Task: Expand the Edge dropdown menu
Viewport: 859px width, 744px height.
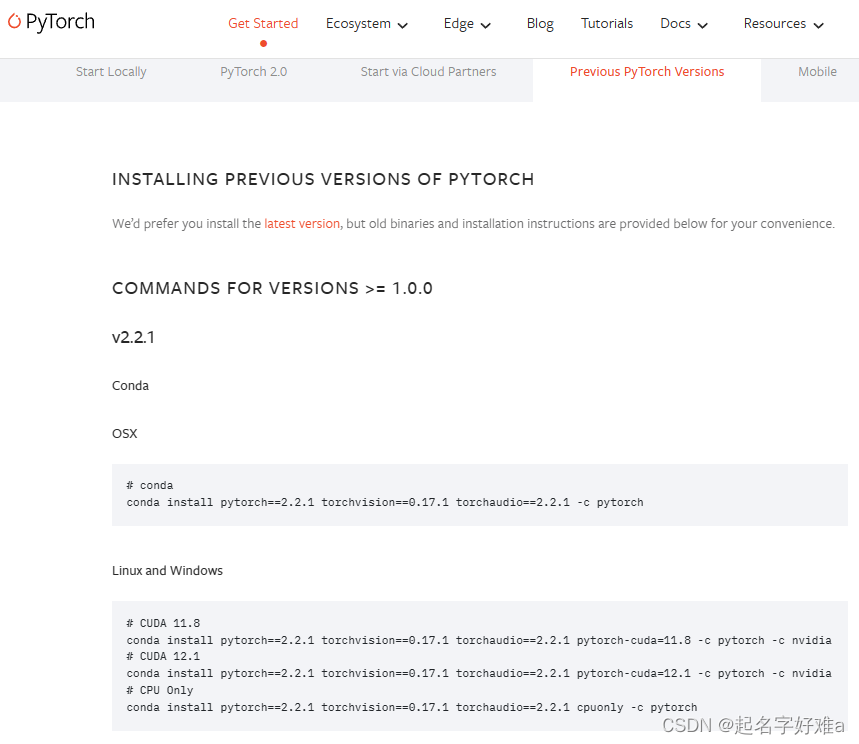Action: click(467, 24)
